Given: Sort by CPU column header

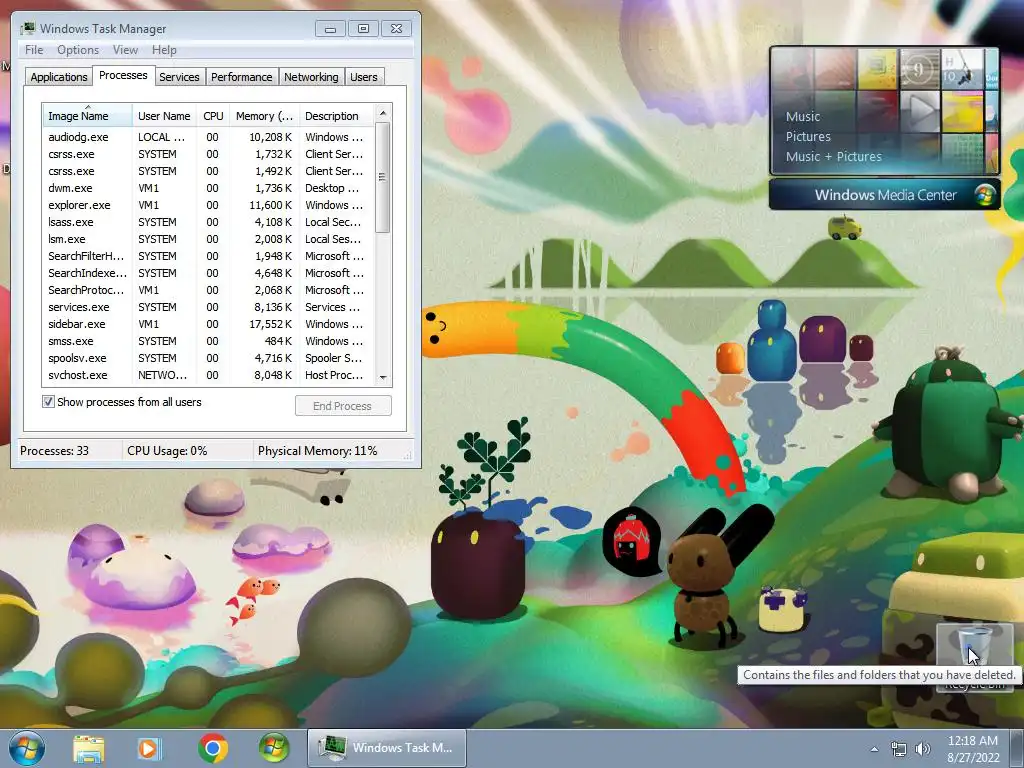Looking at the screenshot, I should tap(213, 116).
